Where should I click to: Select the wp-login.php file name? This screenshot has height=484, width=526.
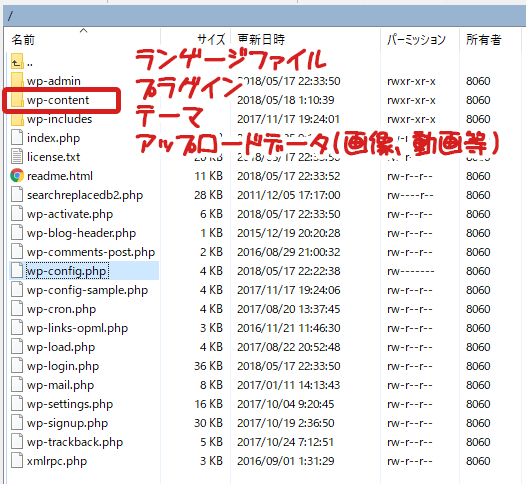point(63,366)
